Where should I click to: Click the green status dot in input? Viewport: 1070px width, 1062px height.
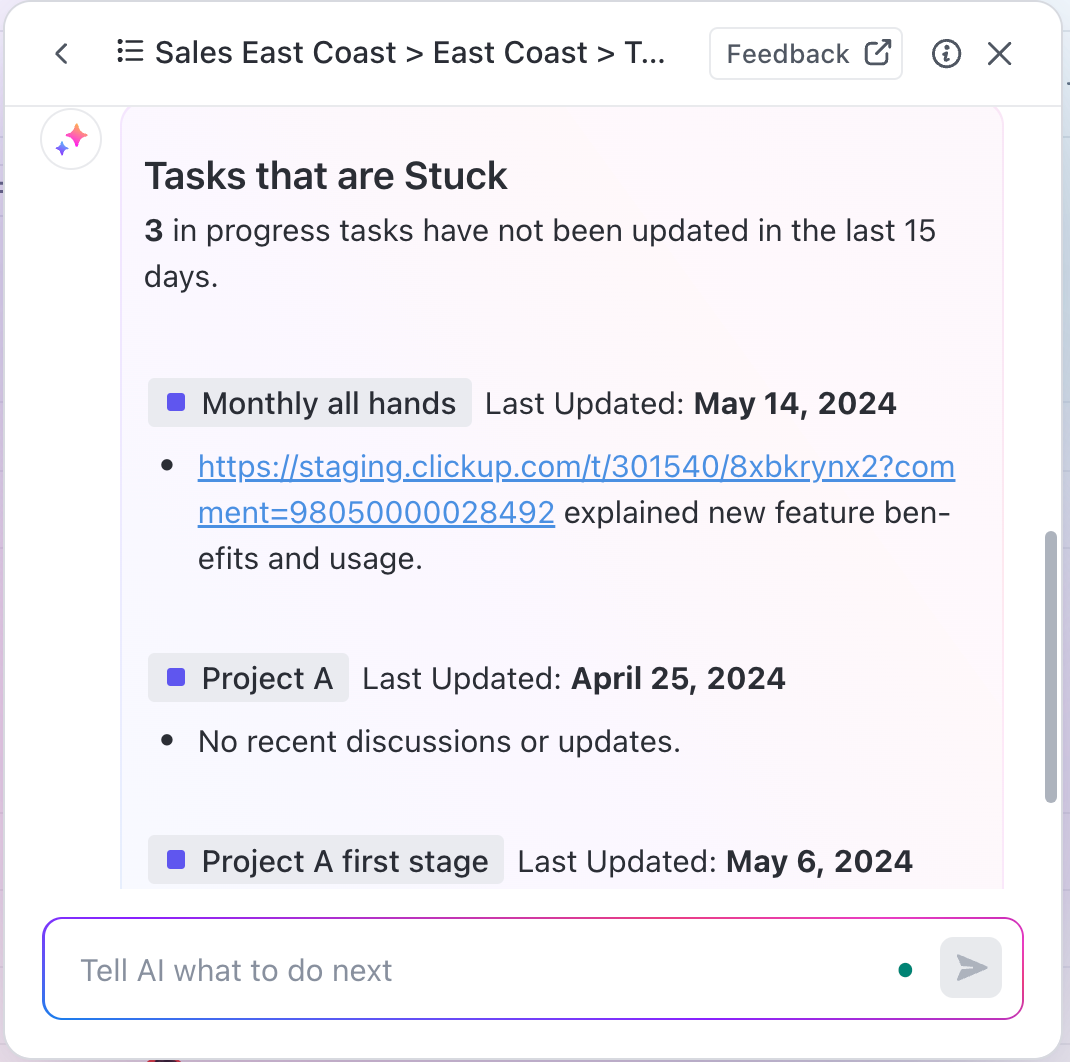(x=905, y=970)
